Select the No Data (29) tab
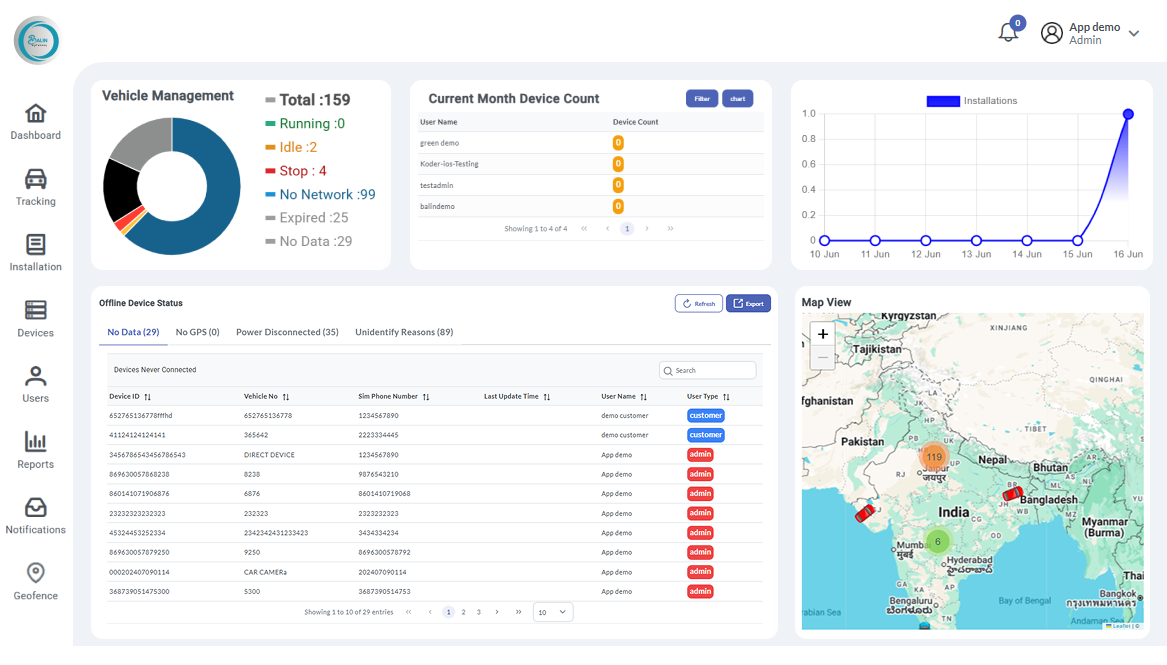1167x665 pixels. 133,332
